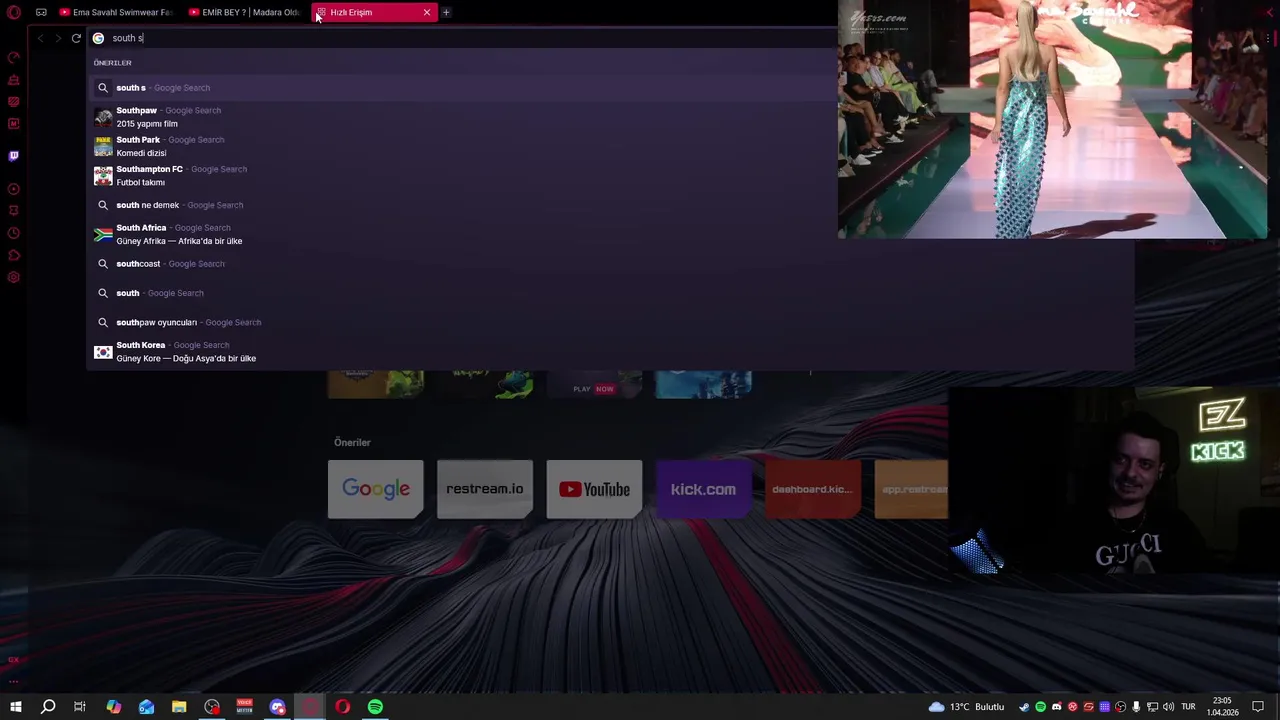The width and height of the screenshot is (1280, 720).
Task: Switch to EMİR BEY Madara YouTube tab
Action: [245, 12]
